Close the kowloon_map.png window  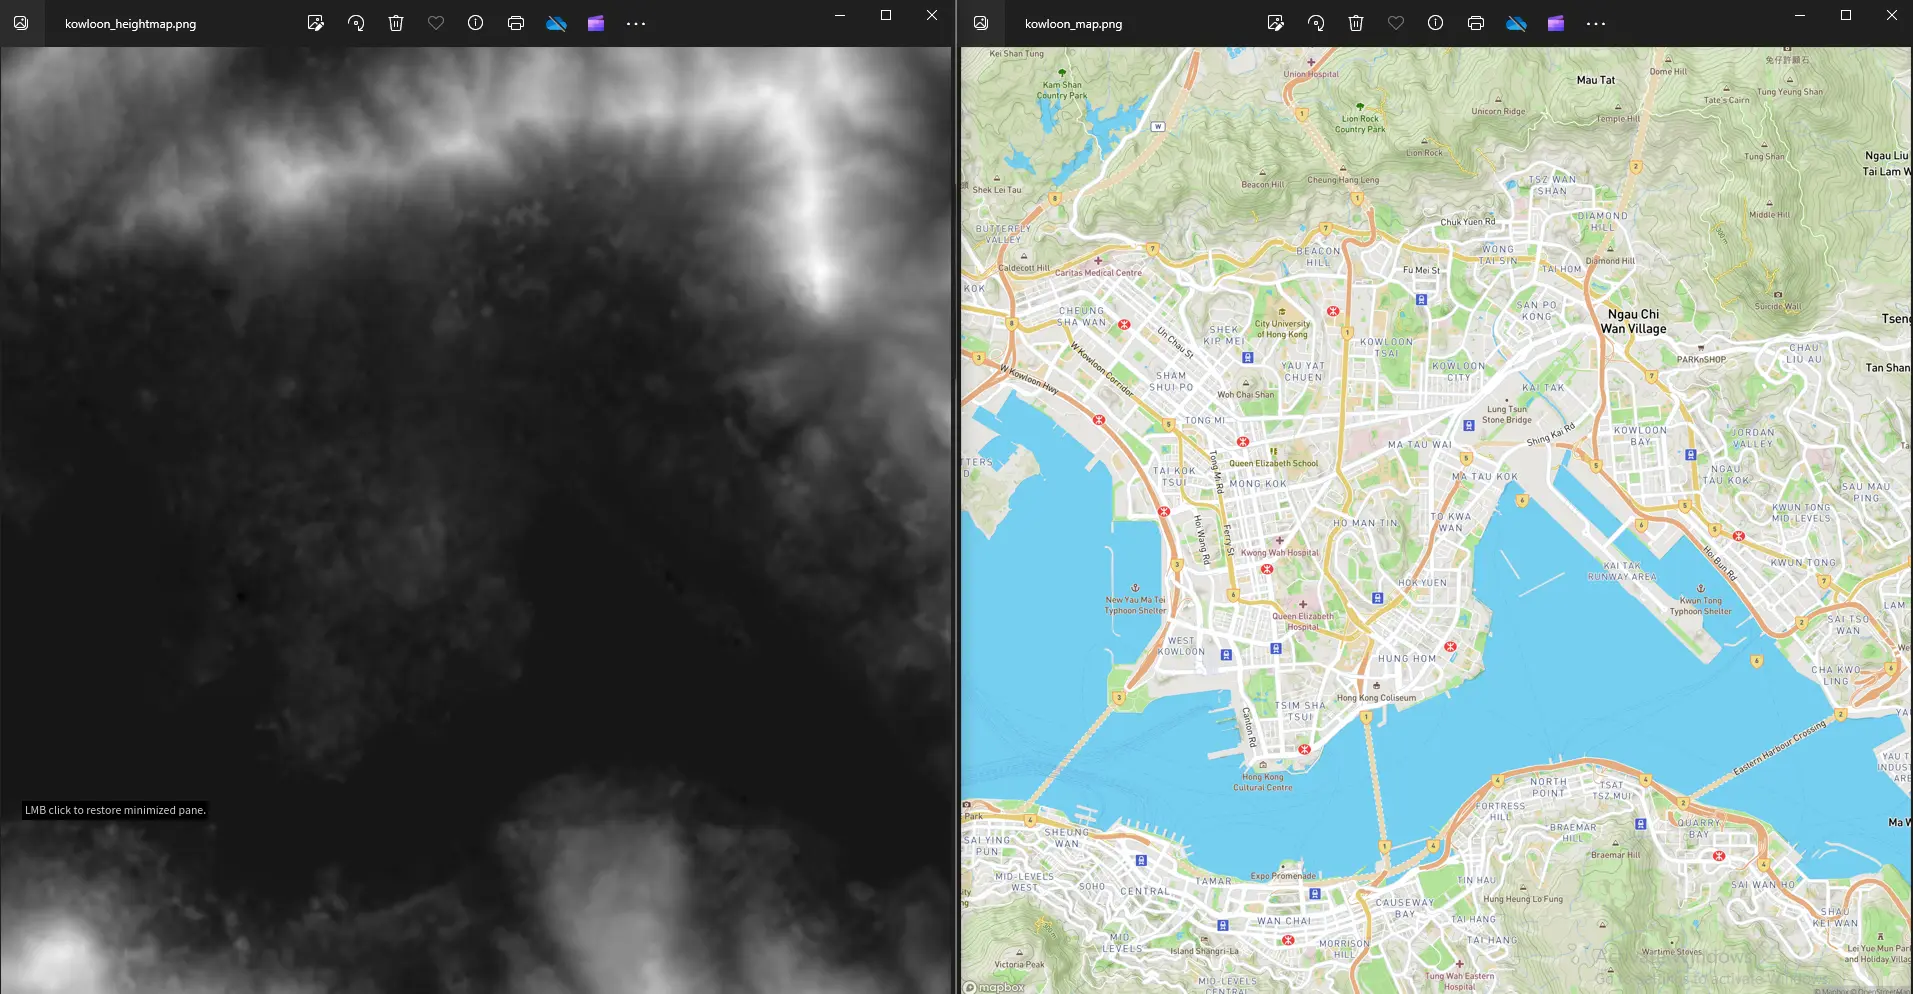1892,15
